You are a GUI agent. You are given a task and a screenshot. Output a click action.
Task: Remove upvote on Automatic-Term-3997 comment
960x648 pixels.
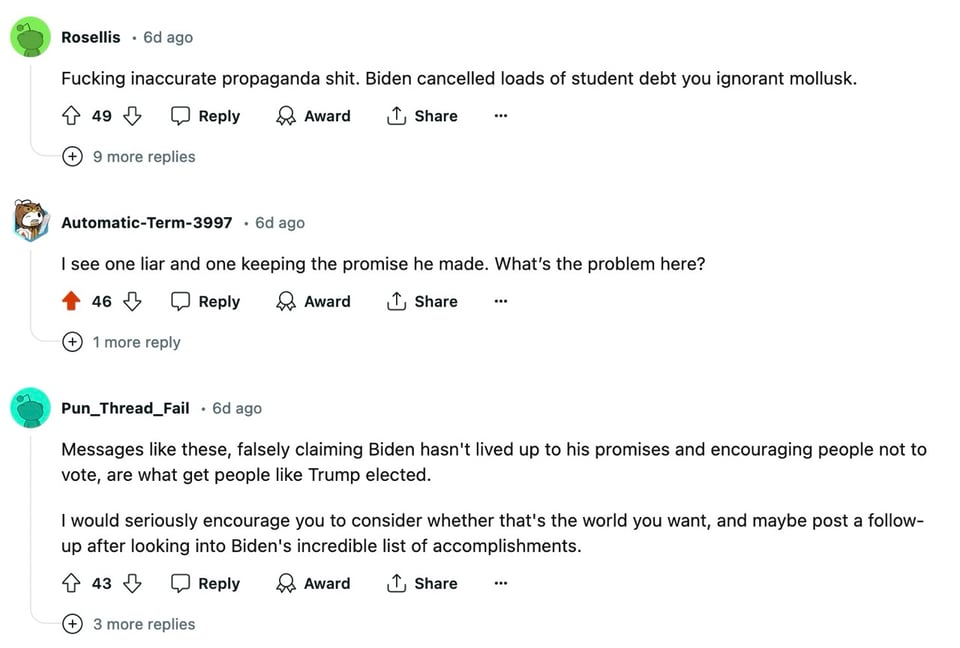tap(72, 302)
